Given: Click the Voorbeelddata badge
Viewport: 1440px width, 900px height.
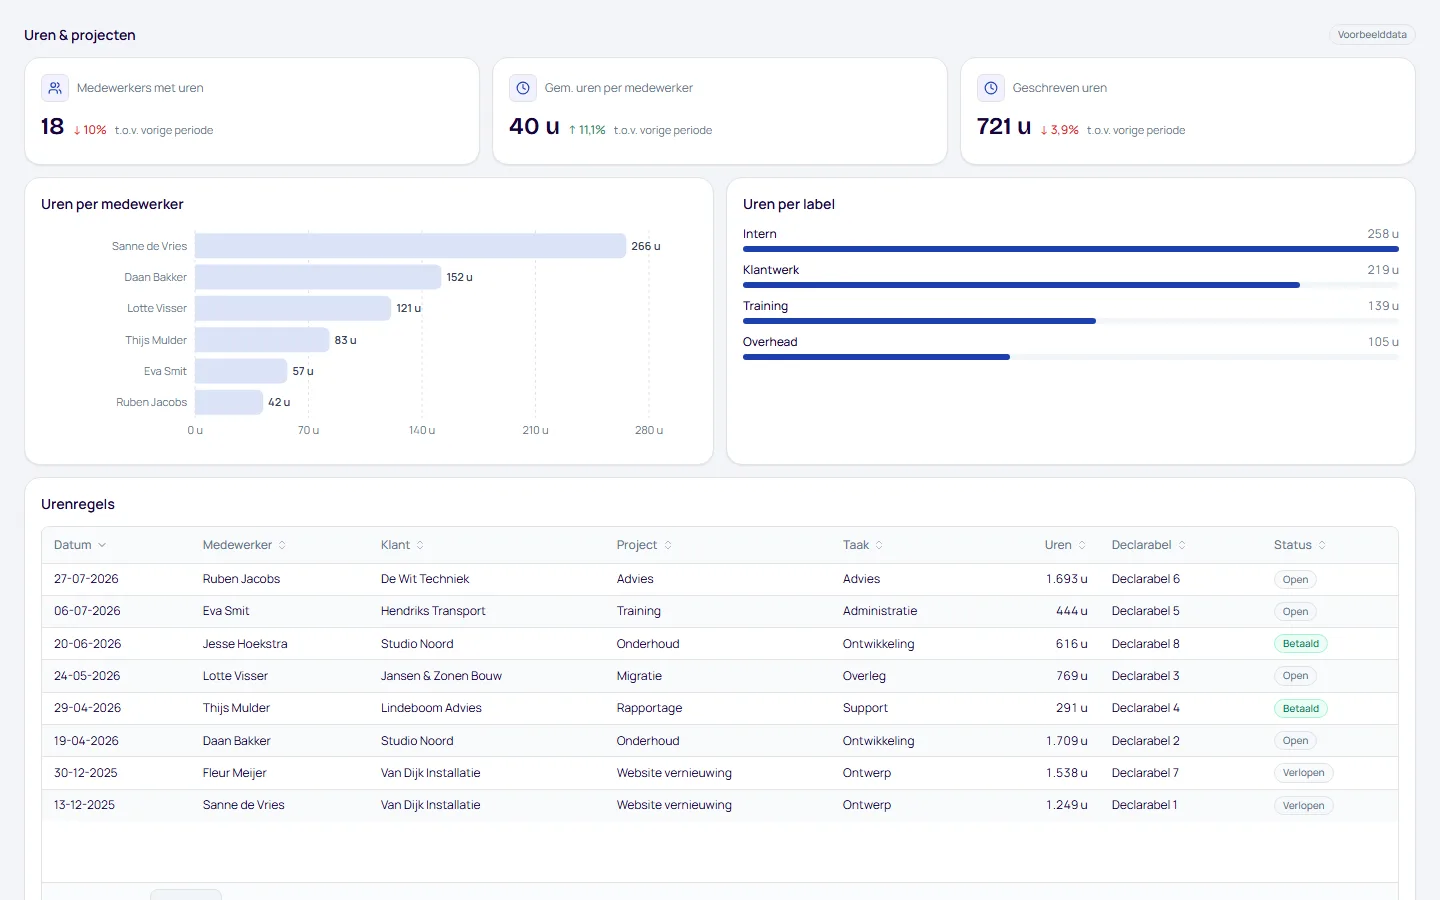Looking at the screenshot, I should (1372, 35).
